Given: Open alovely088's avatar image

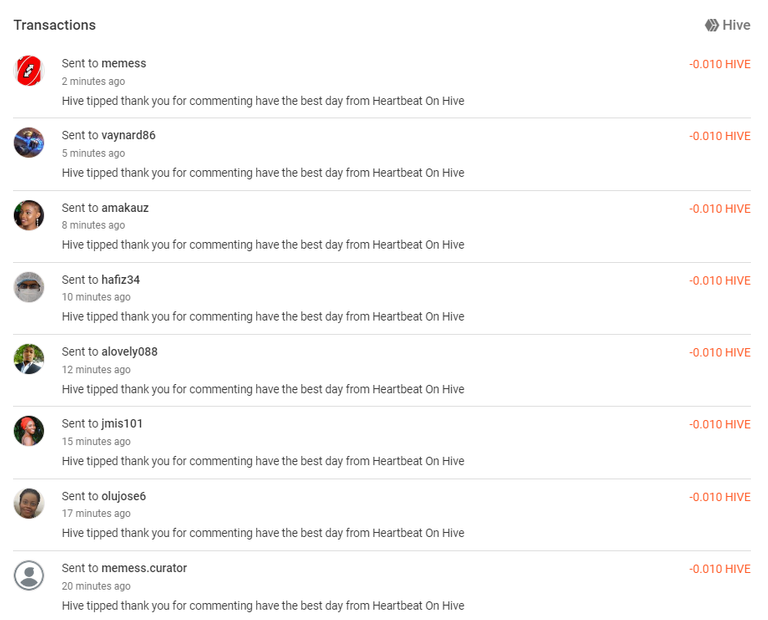Looking at the screenshot, I should (29, 359).
